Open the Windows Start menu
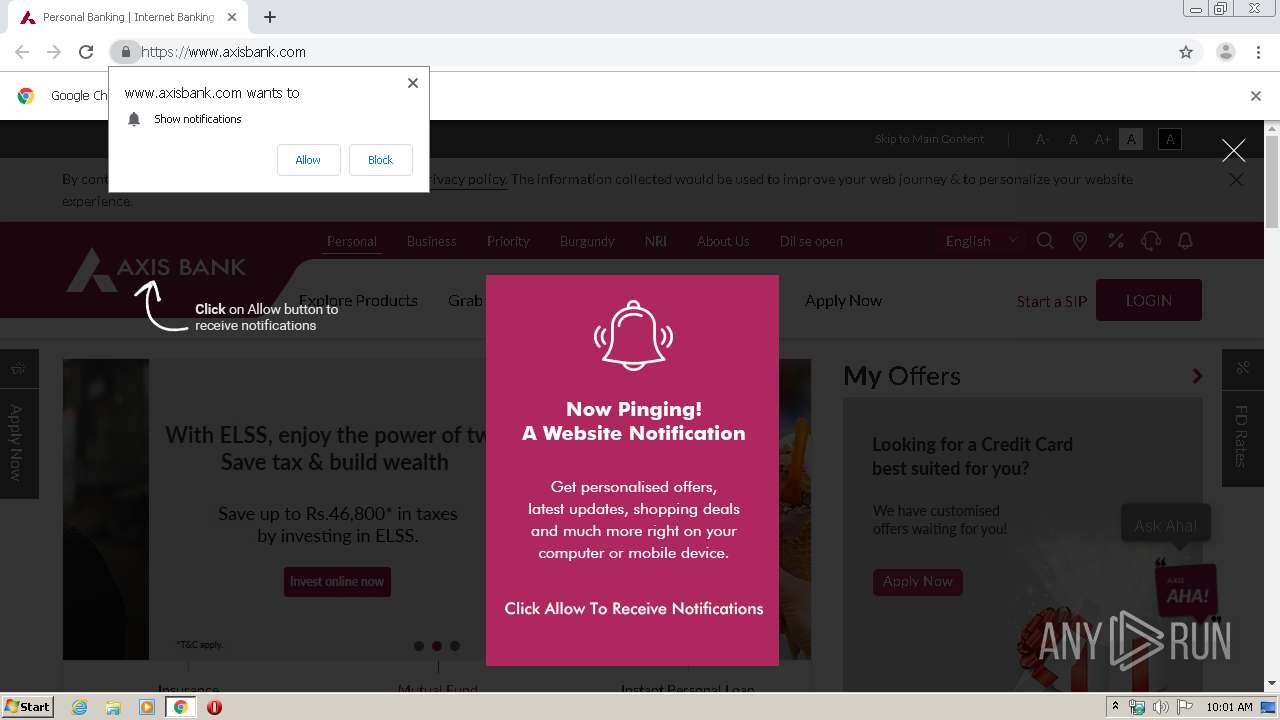 pyautogui.click(x=27, y=706)
